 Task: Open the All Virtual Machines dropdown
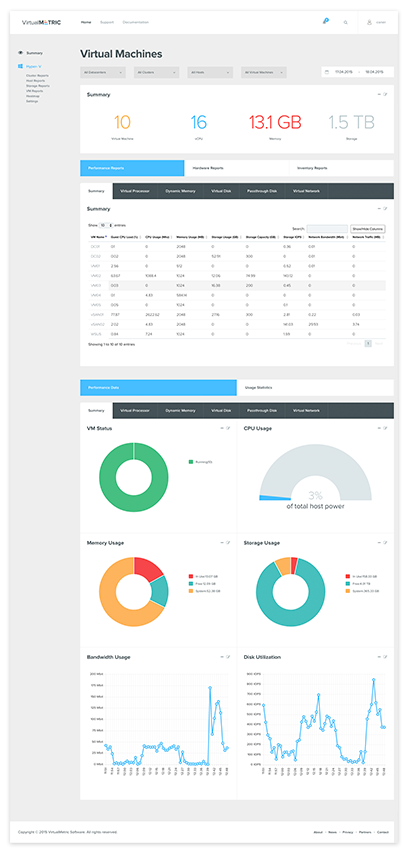tap(264, 72)
